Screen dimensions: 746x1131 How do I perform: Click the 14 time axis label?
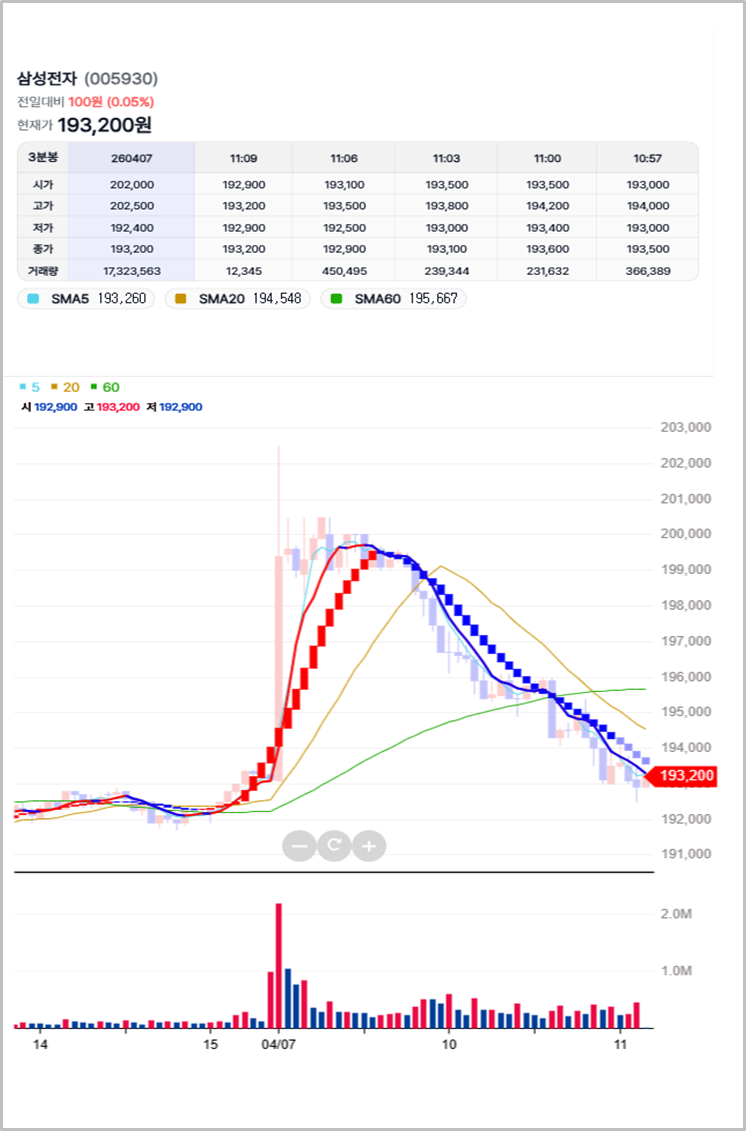pyautogui.click(x=40, y=1044)
